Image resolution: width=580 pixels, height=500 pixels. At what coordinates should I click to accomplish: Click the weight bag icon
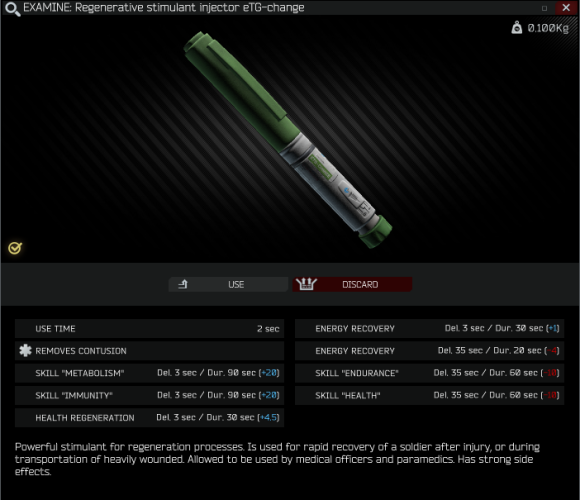(x=516, y=27)
